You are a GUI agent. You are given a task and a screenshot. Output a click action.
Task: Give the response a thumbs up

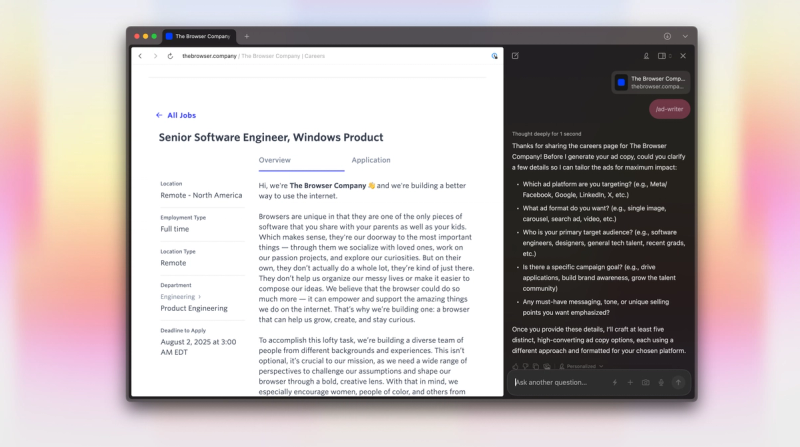(515, 366)
